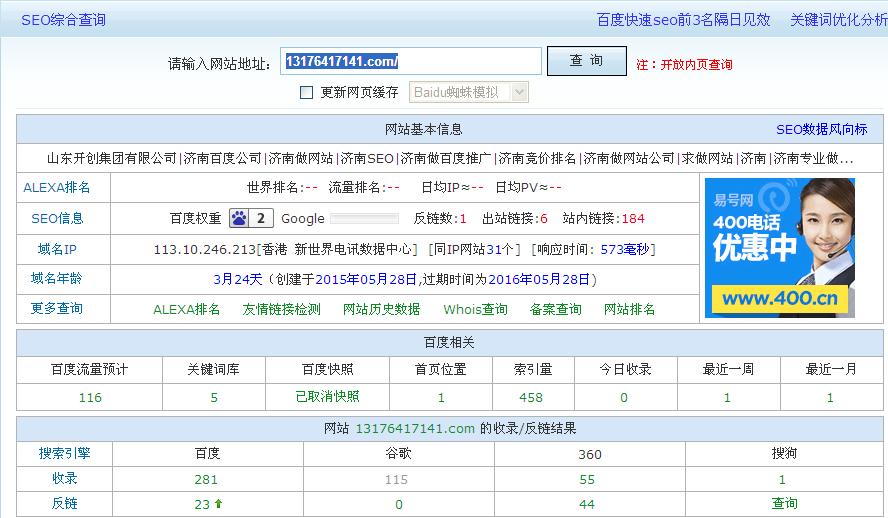This screenshot has height=518, width=888.
Task: Click Baidu 收录 count 281
Action: point(206,480)
